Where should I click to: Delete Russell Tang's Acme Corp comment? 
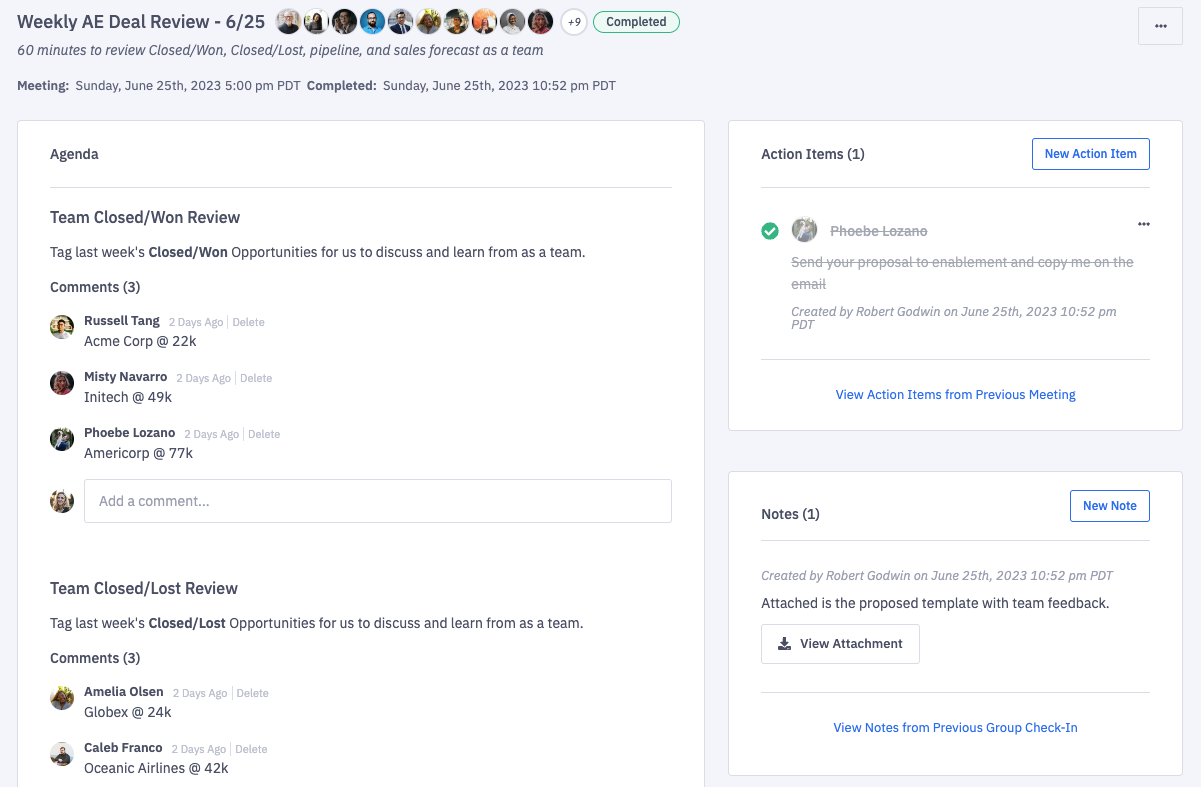[x=248, y=321]
